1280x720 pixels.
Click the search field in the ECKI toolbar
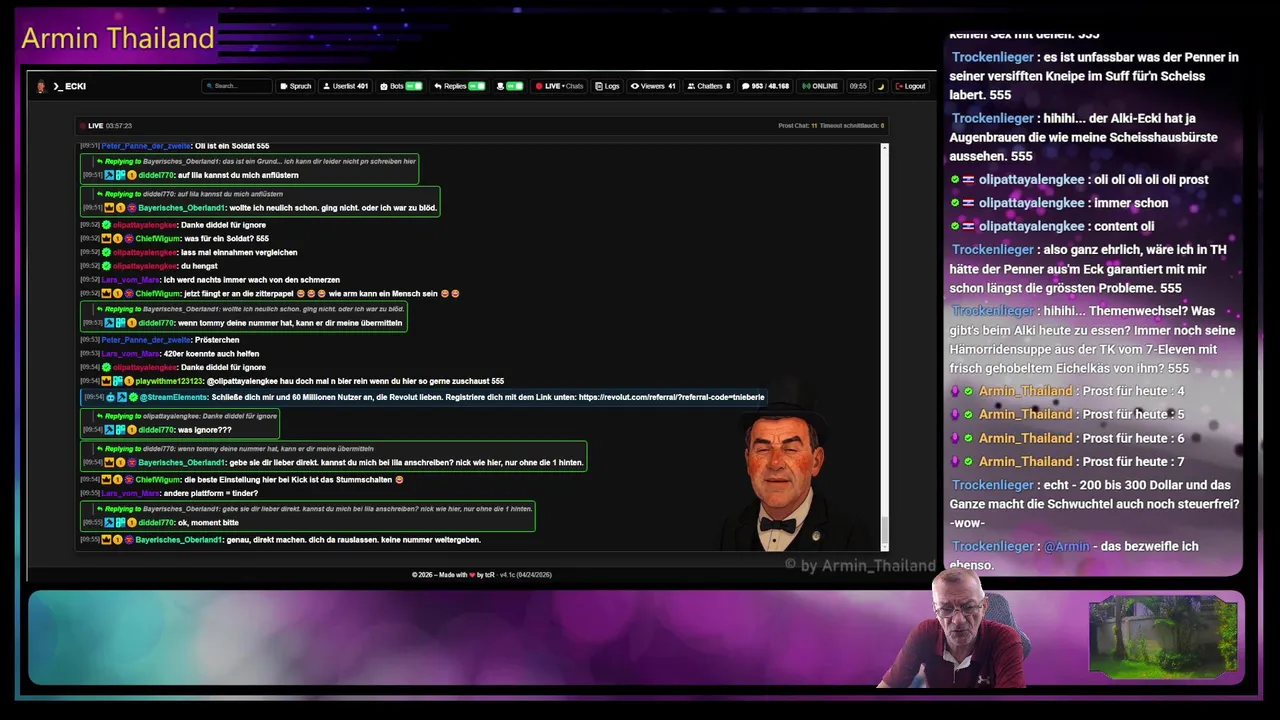point(237,86)
